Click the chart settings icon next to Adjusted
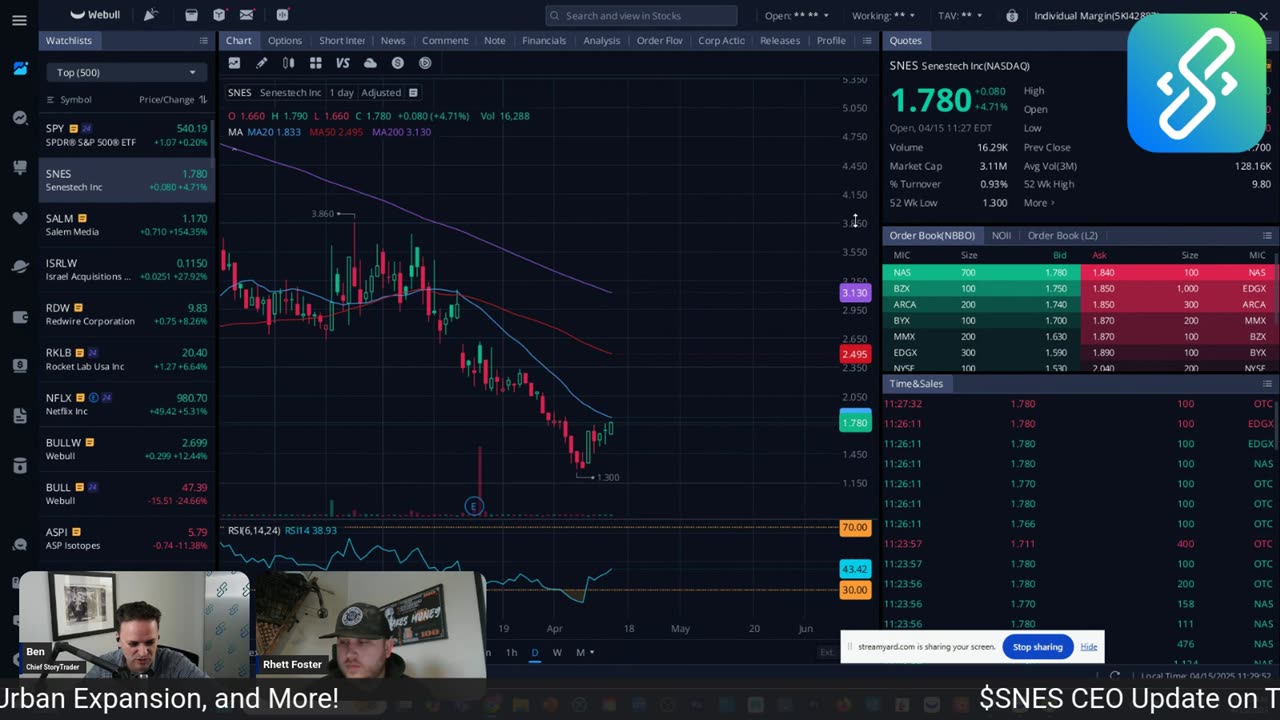This screenshot has width=1280, height=720. (412, 92)
